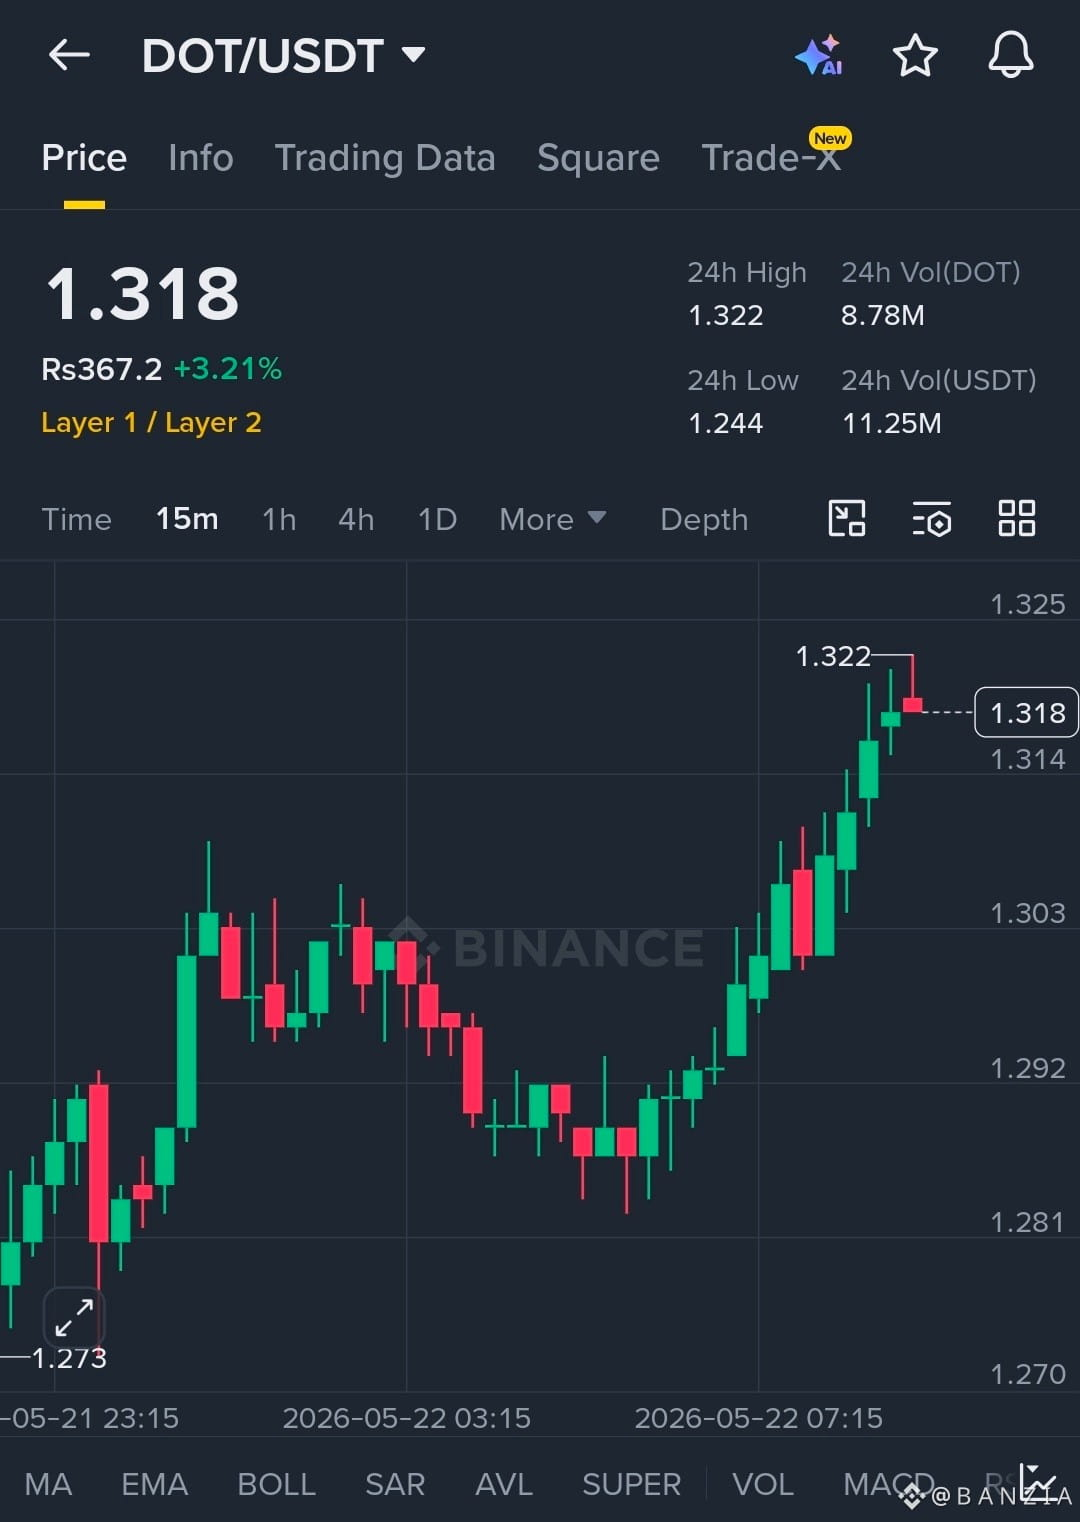Tap the 1.322 high marker on chart
Viewport: 1080px width, 1522px height.
[x=833, y=656]
